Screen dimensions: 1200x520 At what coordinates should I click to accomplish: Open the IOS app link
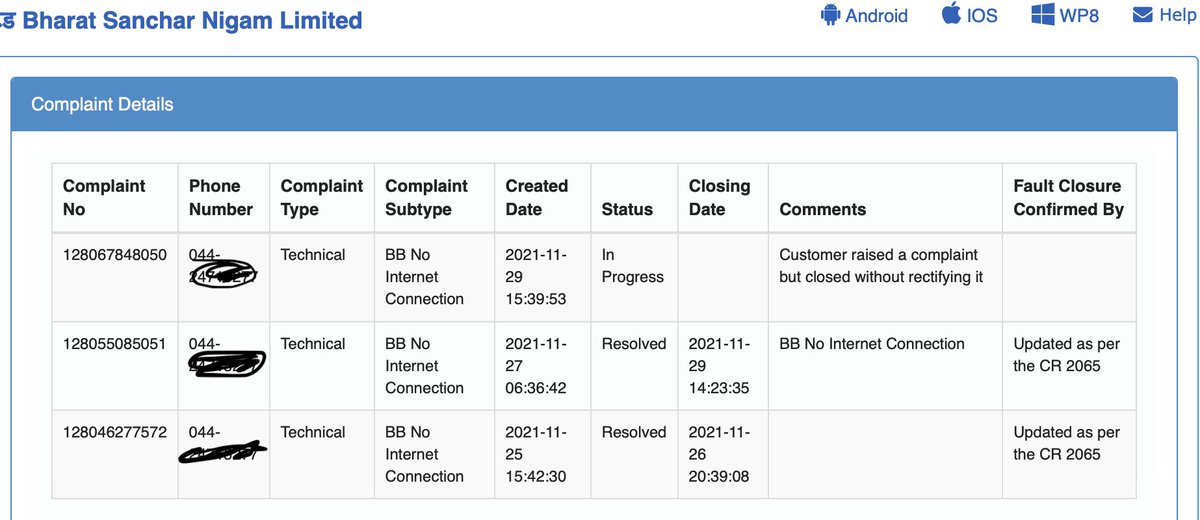coord(970,15)
